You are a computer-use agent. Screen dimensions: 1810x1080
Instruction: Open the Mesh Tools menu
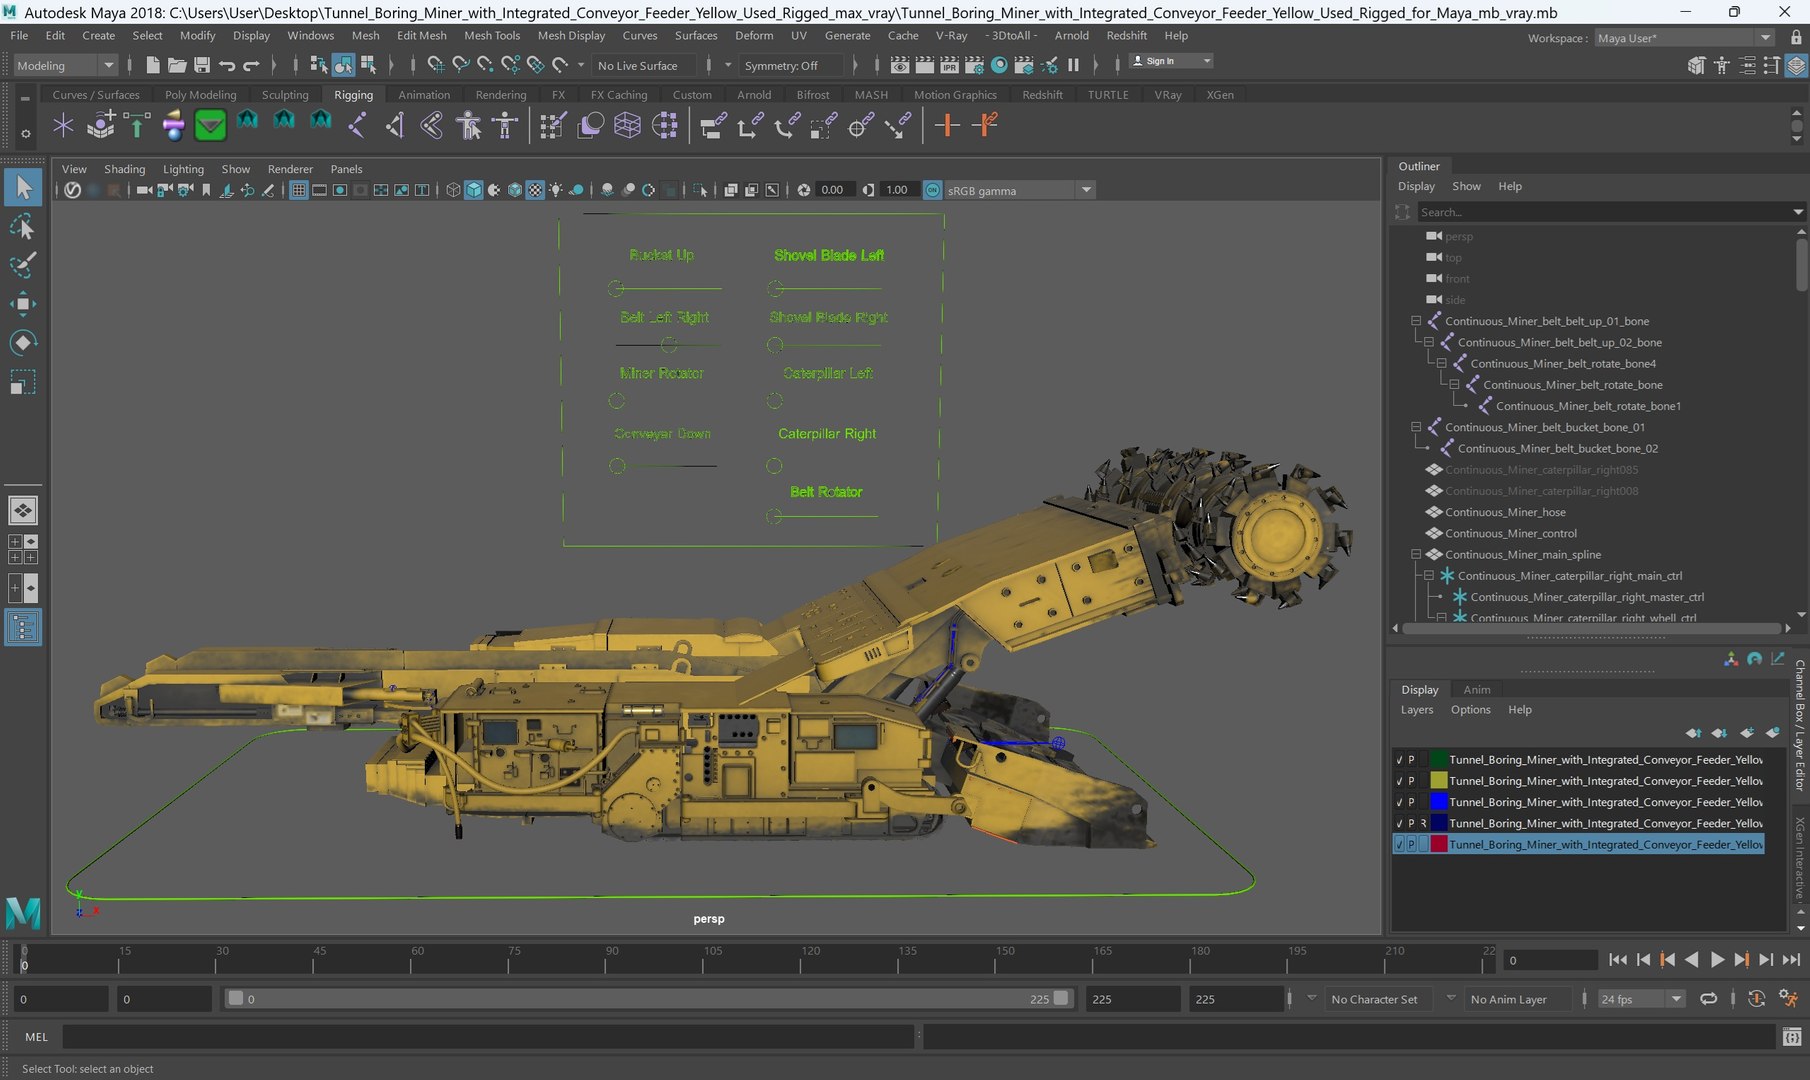(492, 35)
